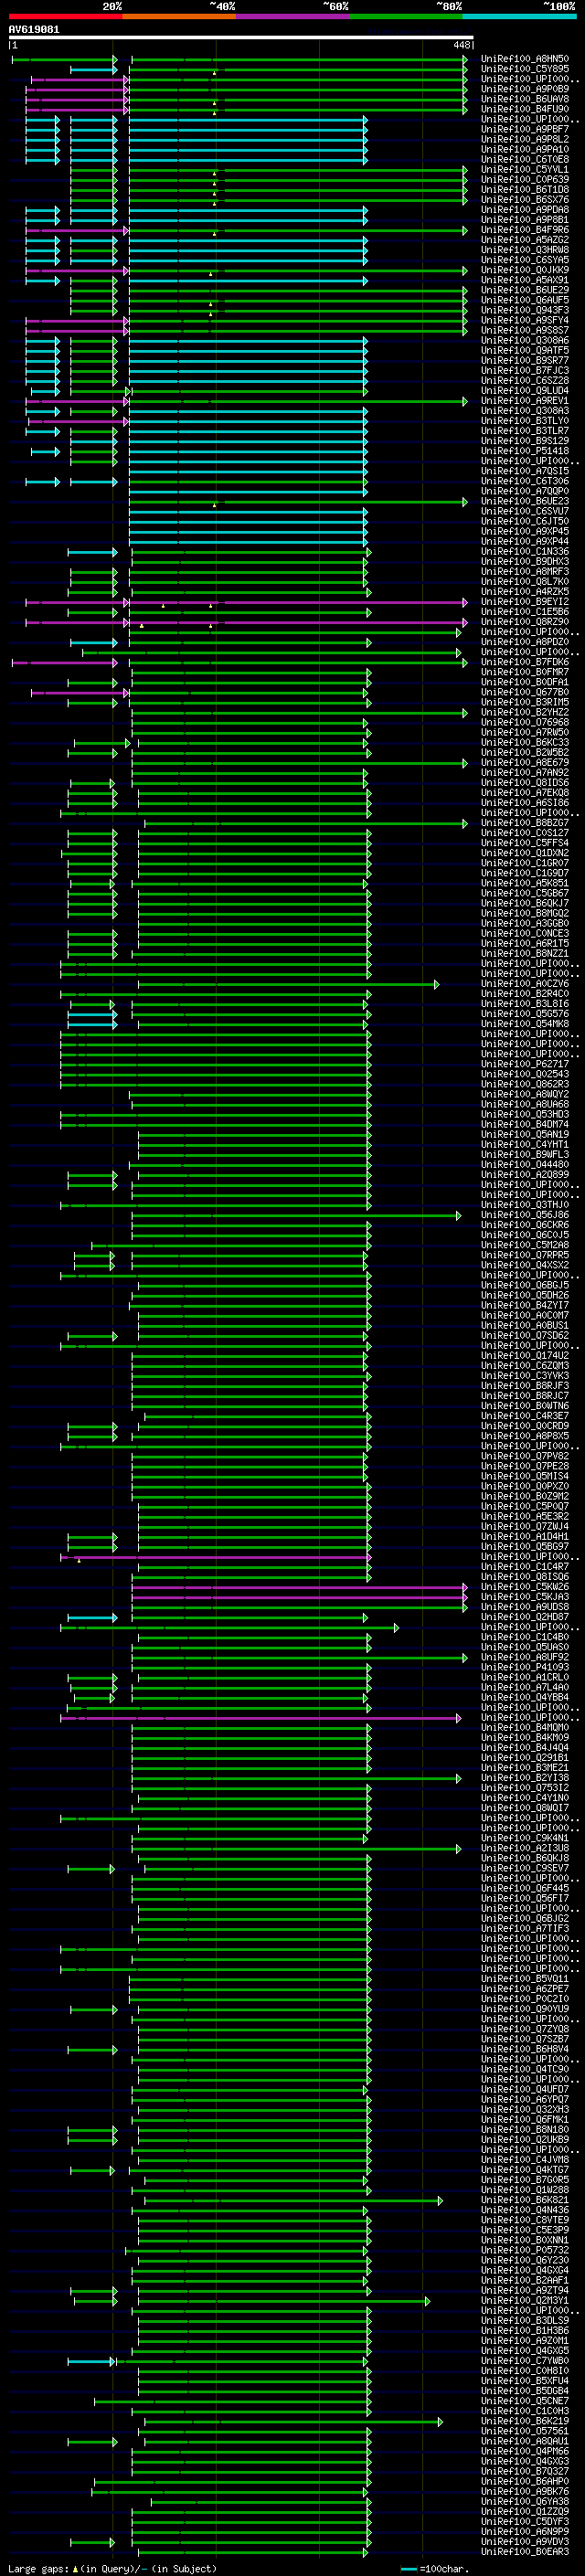Select hit label UniRef100_P51418
Screen dimensions: 585x2576
click(525, 451)
